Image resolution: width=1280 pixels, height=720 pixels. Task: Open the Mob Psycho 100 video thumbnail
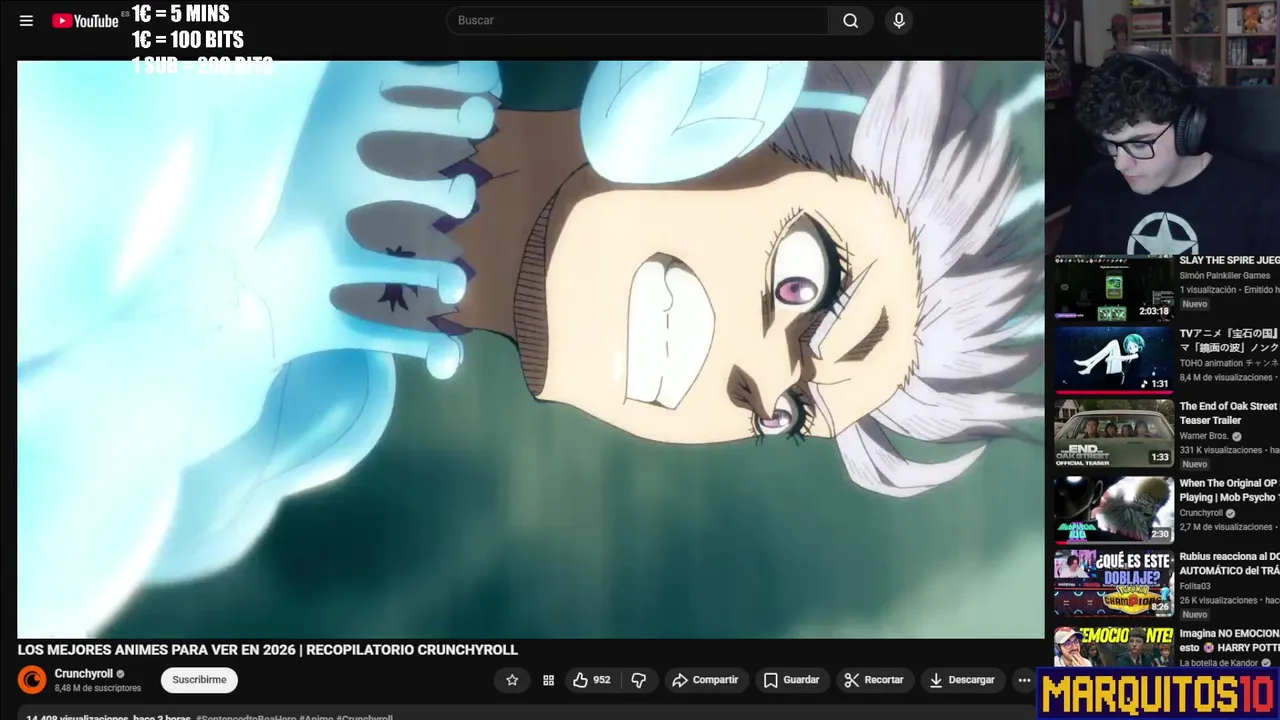(1114, 509)
